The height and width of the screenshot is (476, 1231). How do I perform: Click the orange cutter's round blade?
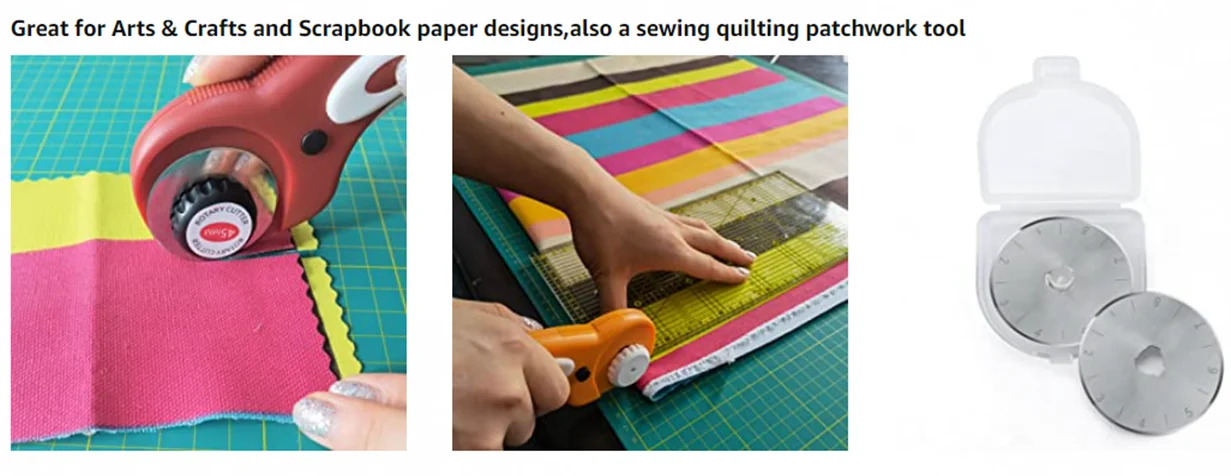tap(630, 365)
